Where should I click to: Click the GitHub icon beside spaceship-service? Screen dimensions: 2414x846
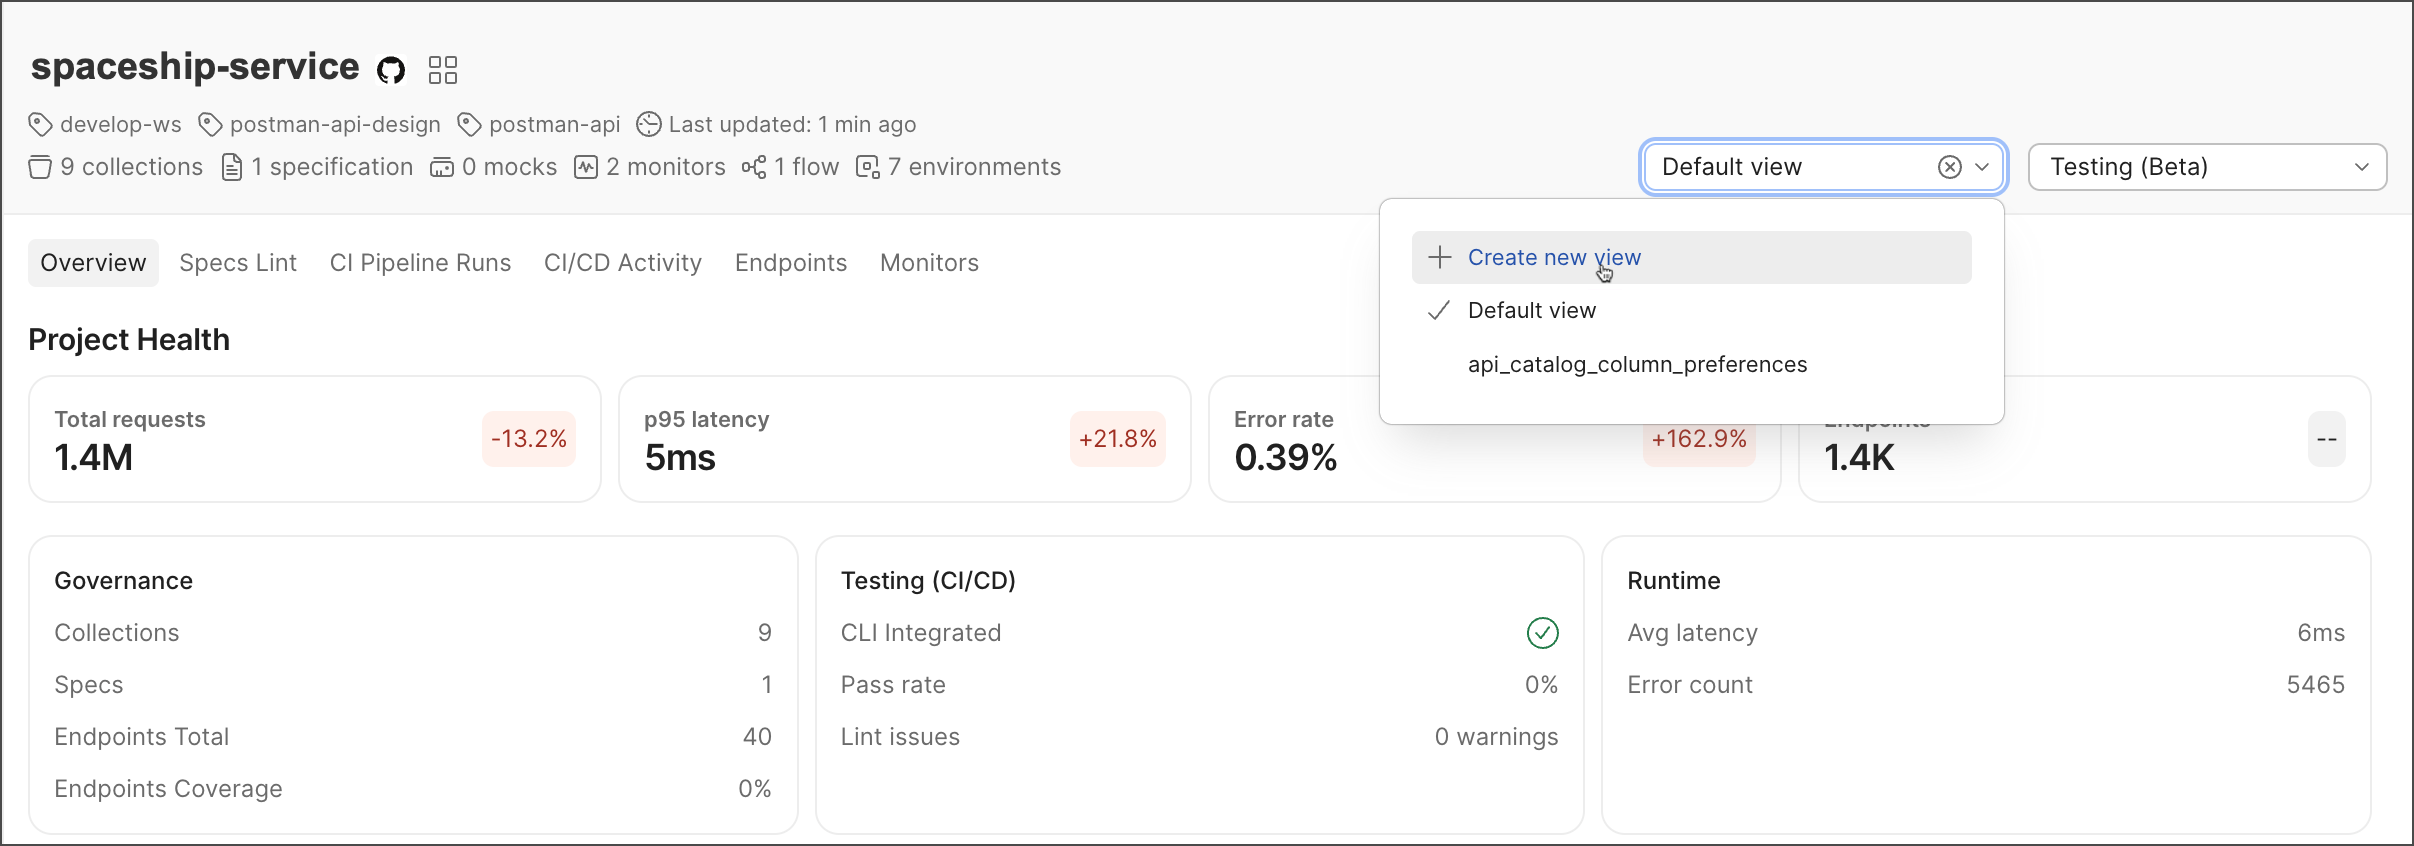[391, 70]
